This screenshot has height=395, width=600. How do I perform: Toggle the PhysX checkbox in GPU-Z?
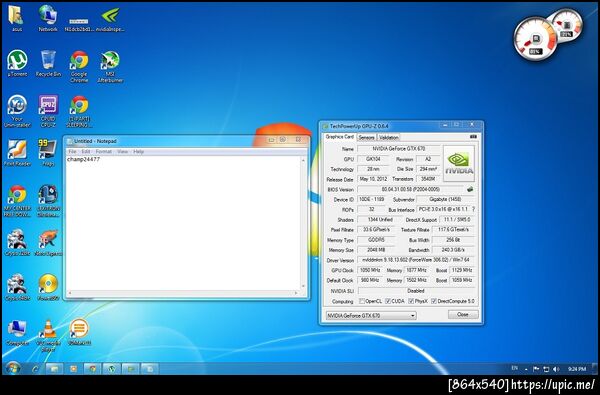point(411,301)
